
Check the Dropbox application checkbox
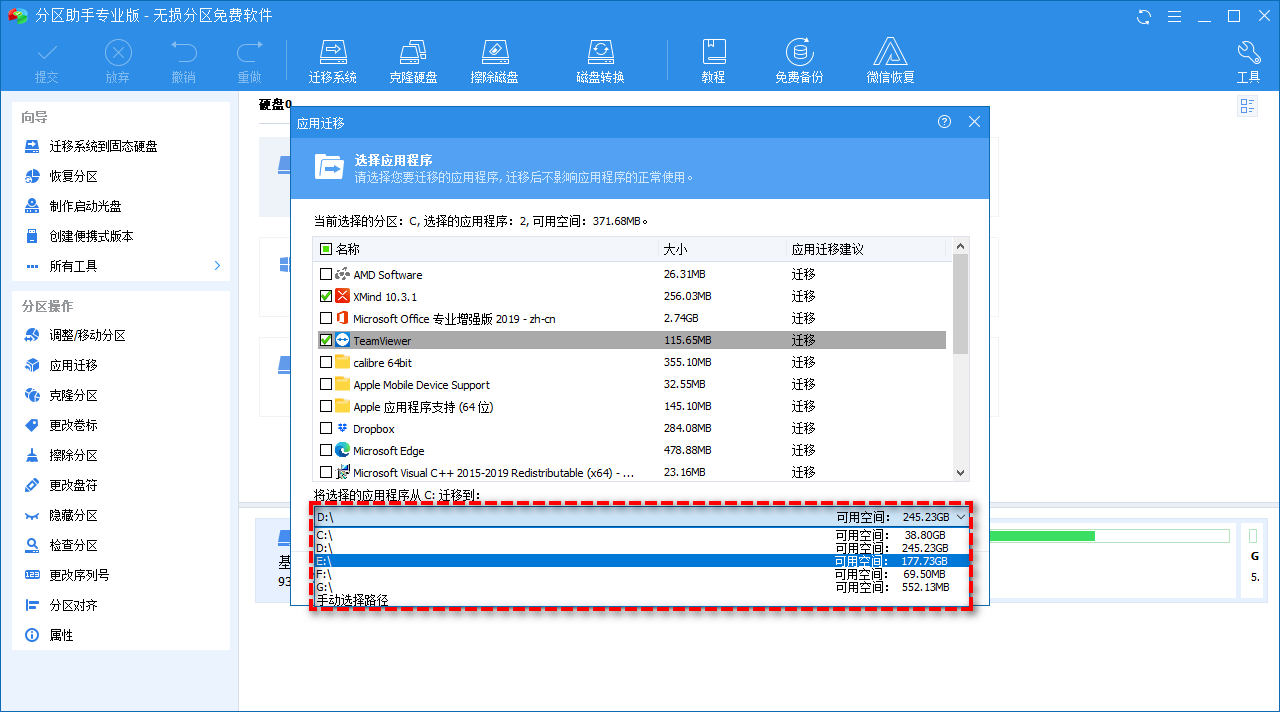coord(326,429)
